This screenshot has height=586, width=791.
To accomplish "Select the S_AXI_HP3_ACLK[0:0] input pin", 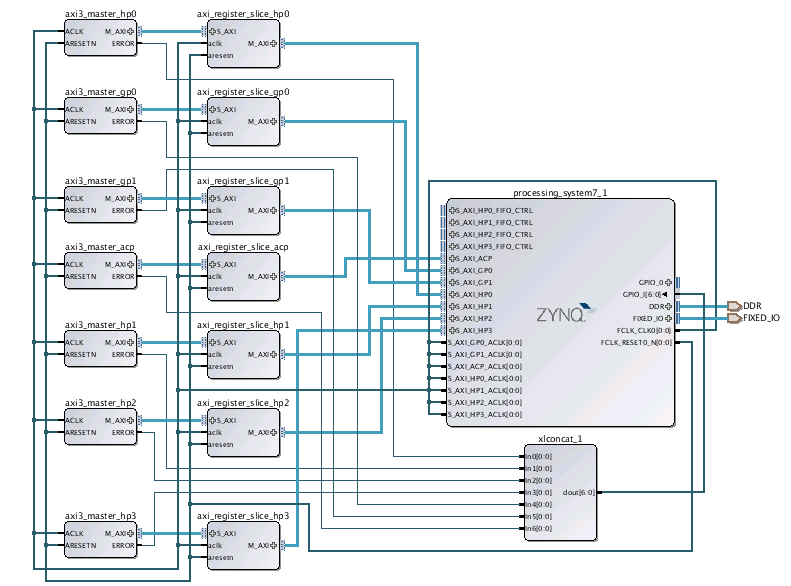I will (x=484, y=414).
